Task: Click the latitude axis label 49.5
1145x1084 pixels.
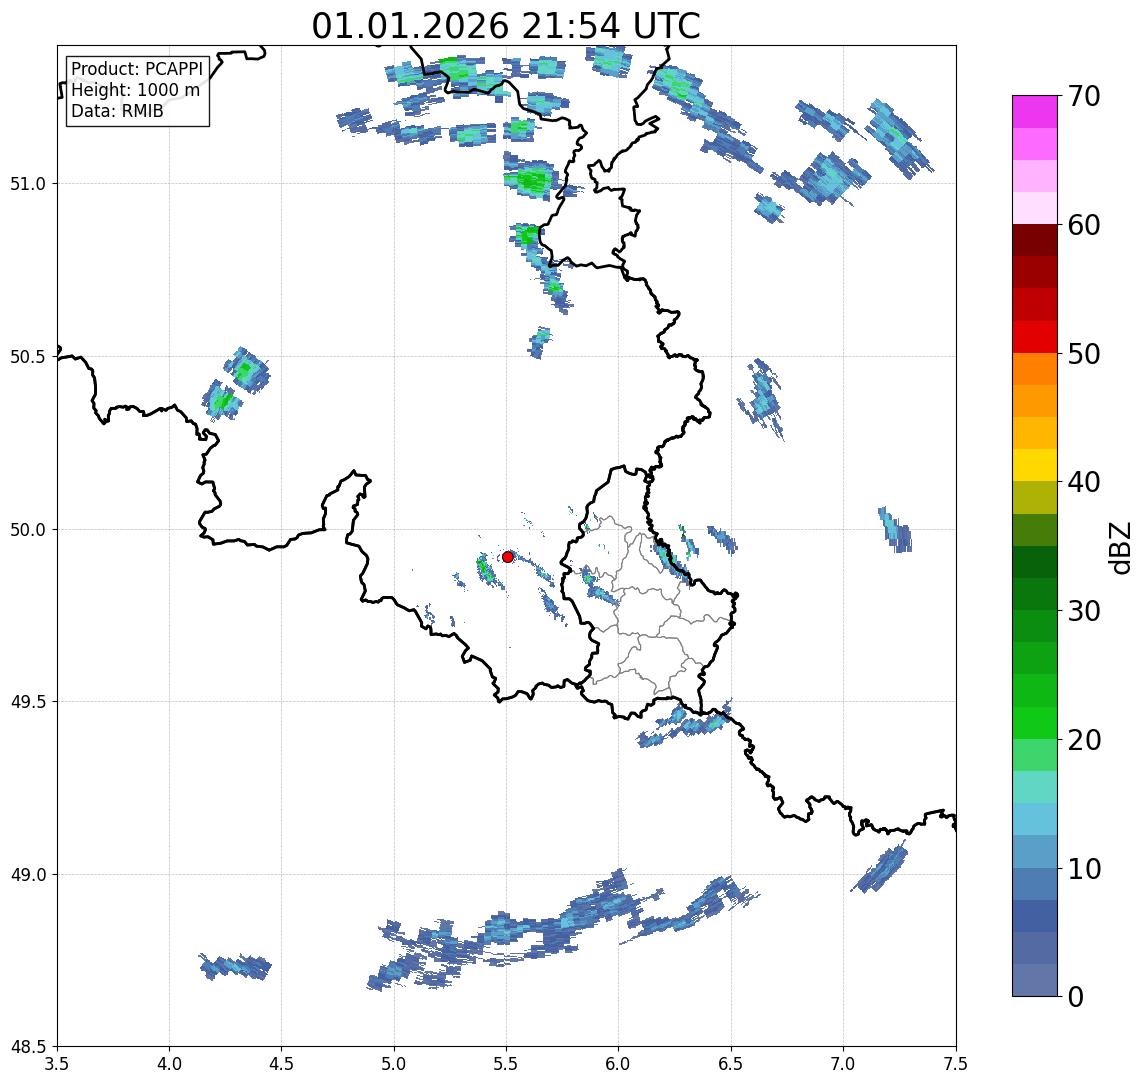Action: 28,702
